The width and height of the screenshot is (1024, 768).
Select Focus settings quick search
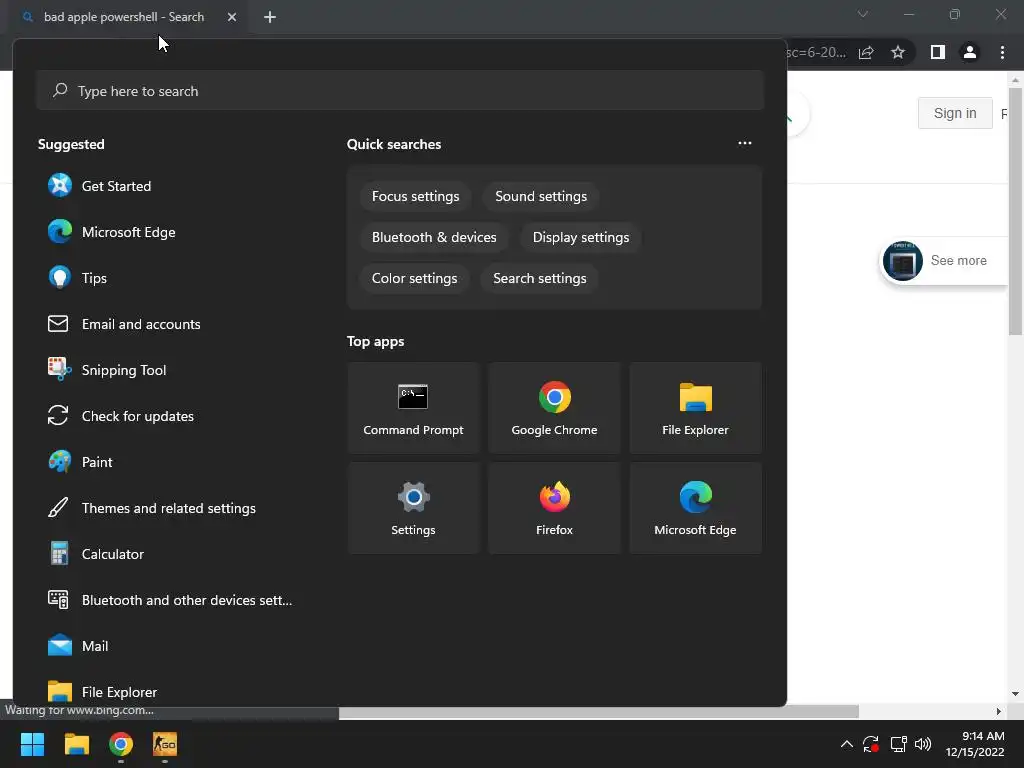(415, 197)
